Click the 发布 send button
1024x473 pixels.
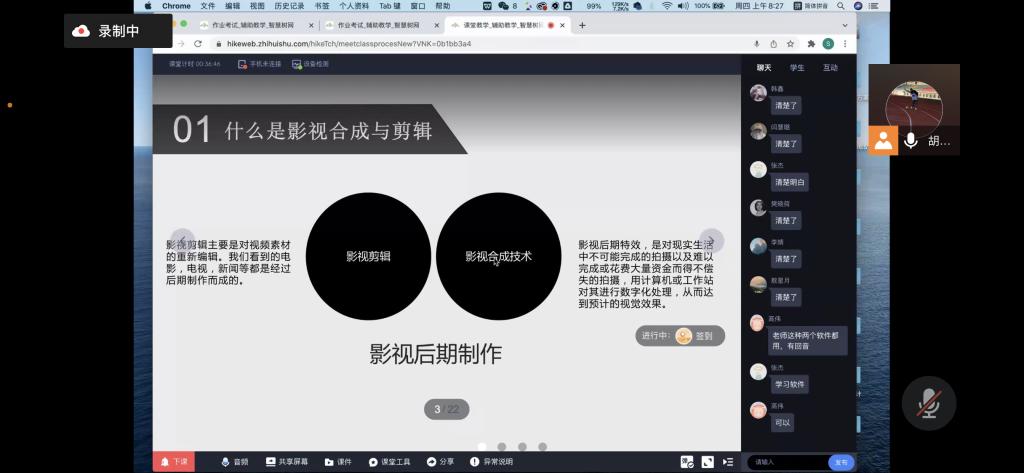pyautogui.click(x=841, y=461)
